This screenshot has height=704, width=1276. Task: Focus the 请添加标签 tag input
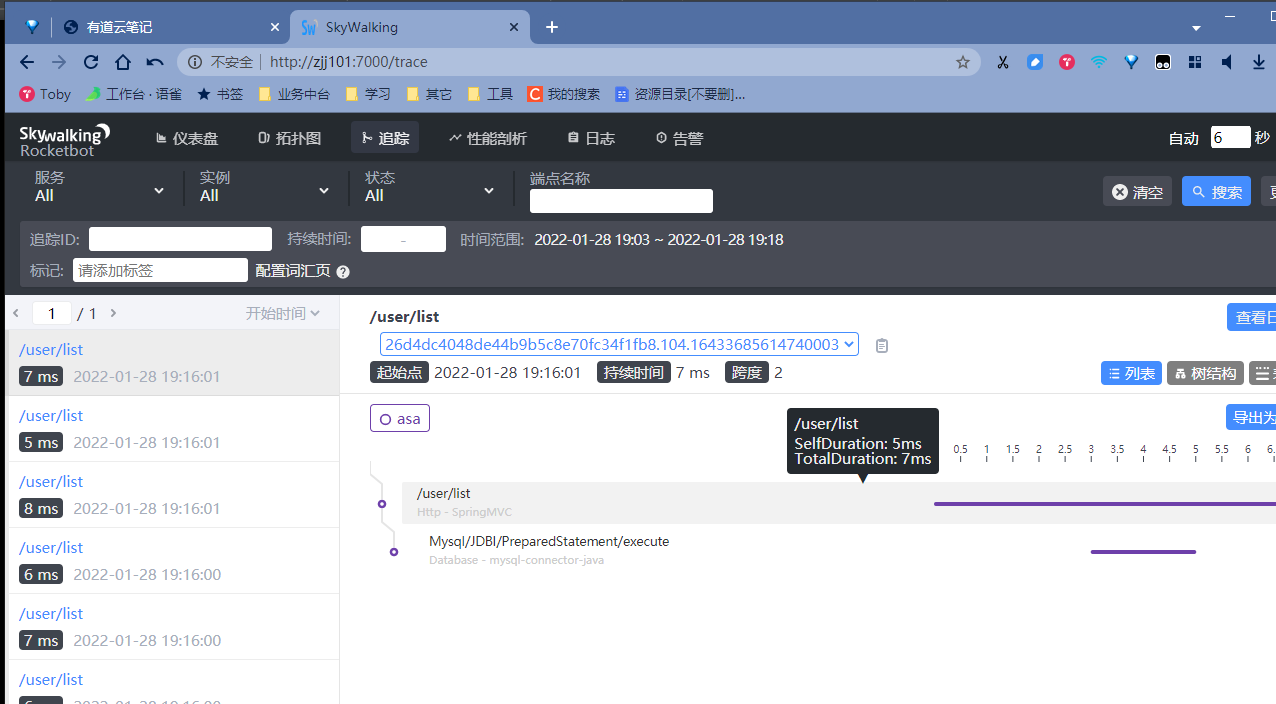coord(160,270)
